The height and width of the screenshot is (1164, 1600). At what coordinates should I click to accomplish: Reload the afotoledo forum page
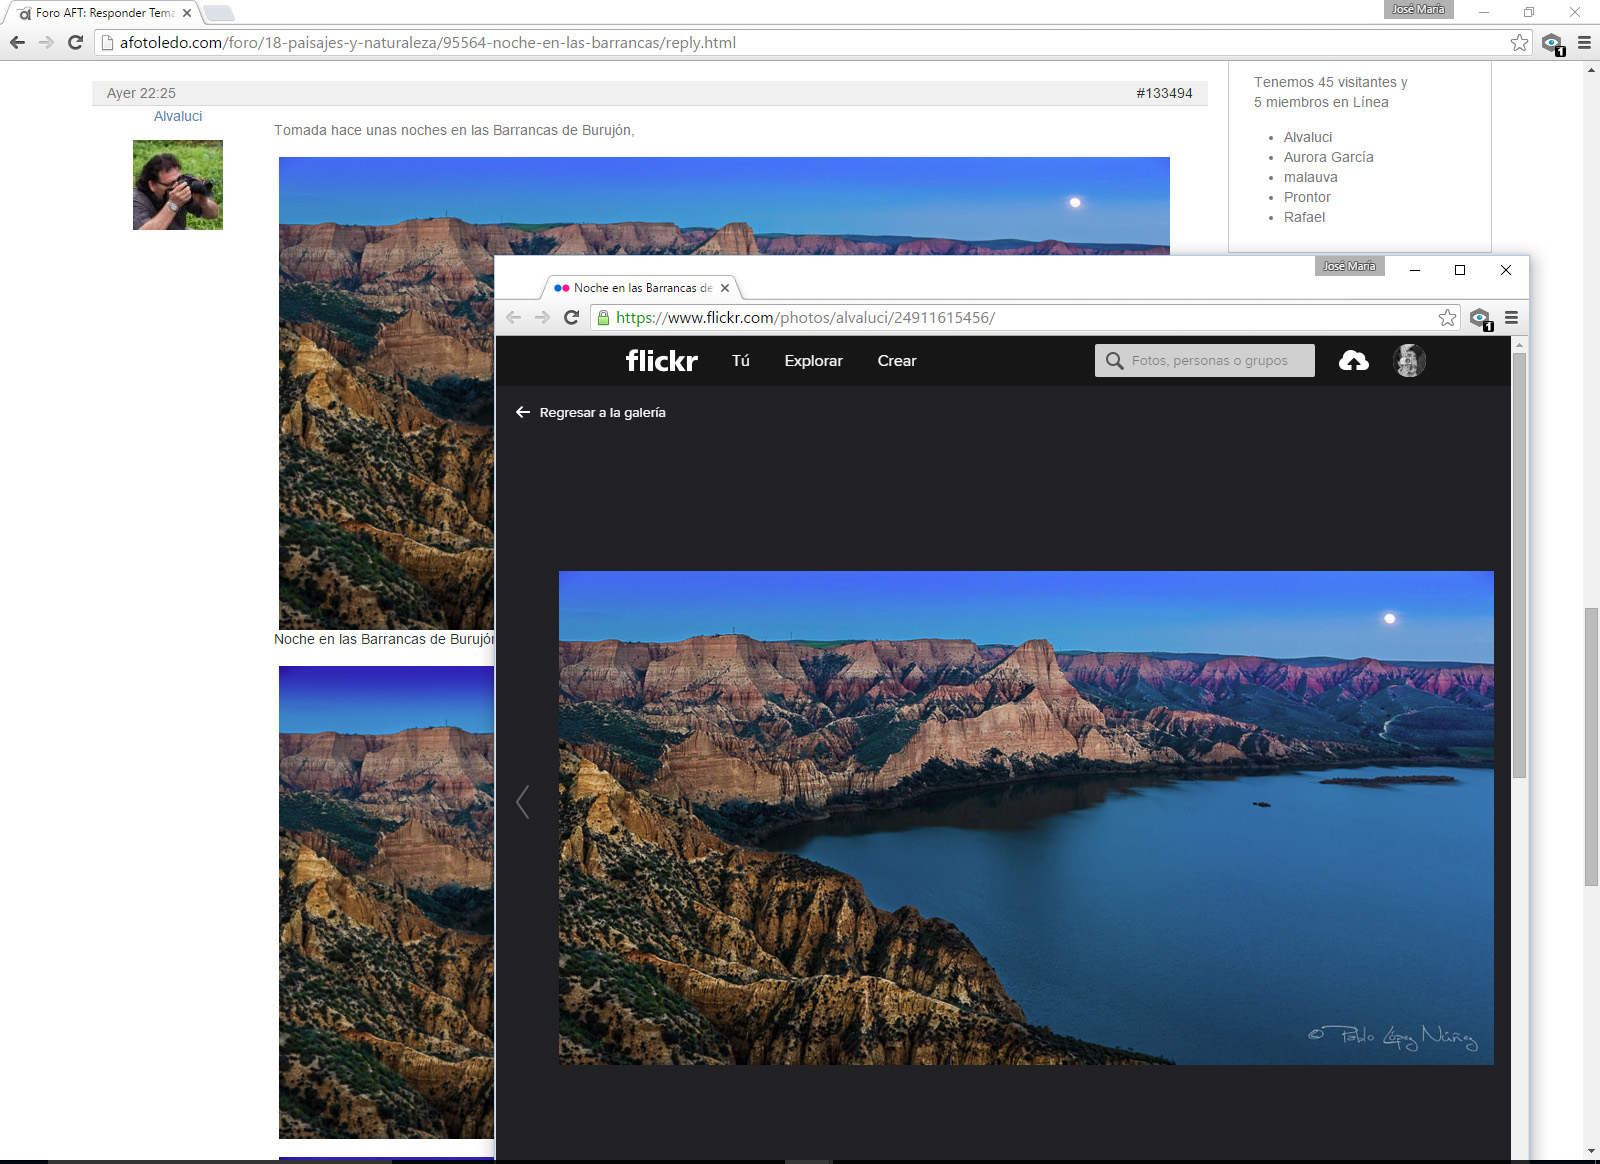pos(75,43)
